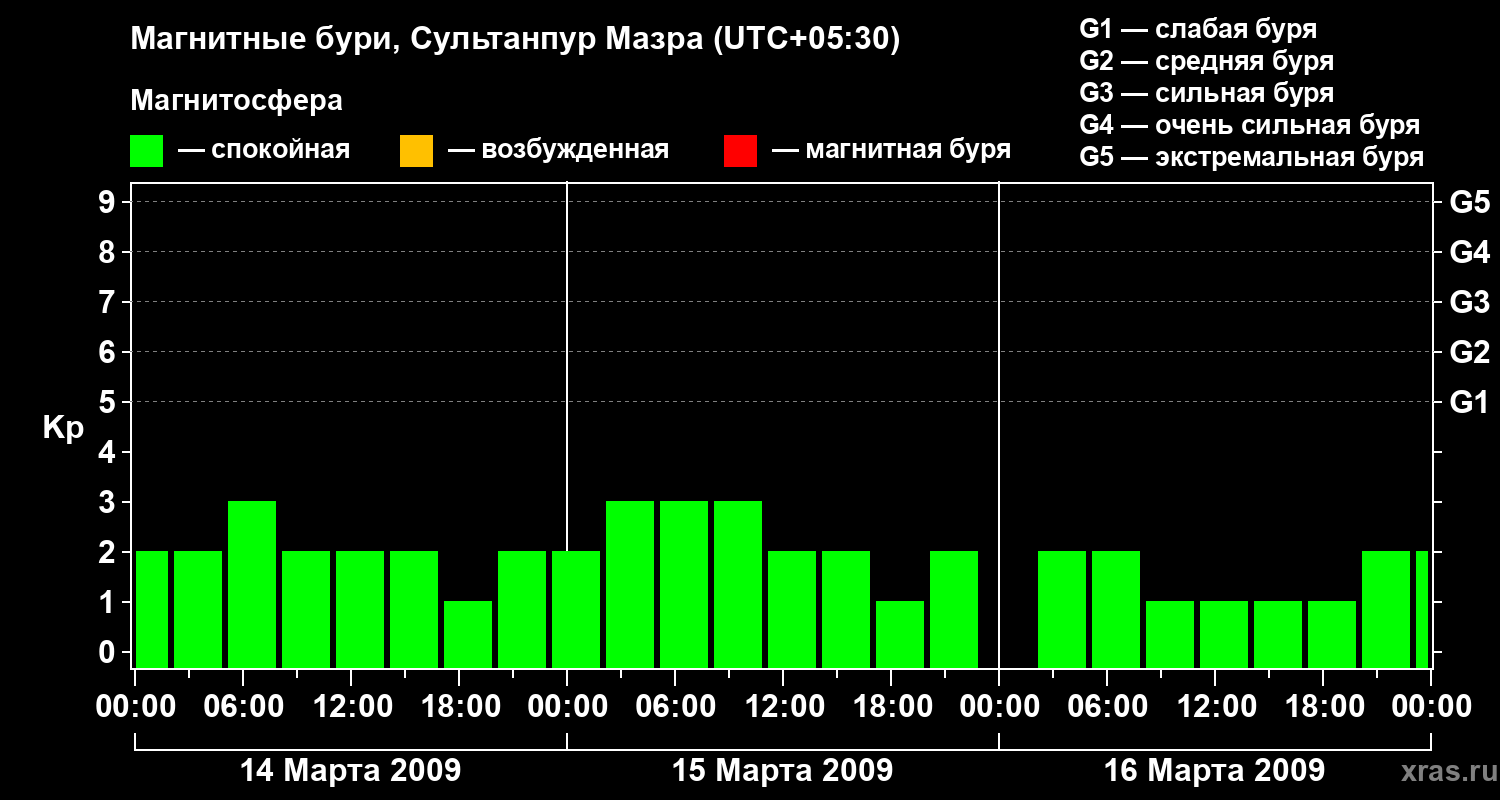
Task: Select the "15 Марта 2009" date label
Action: pyautogui.click(x=782, y=771)
